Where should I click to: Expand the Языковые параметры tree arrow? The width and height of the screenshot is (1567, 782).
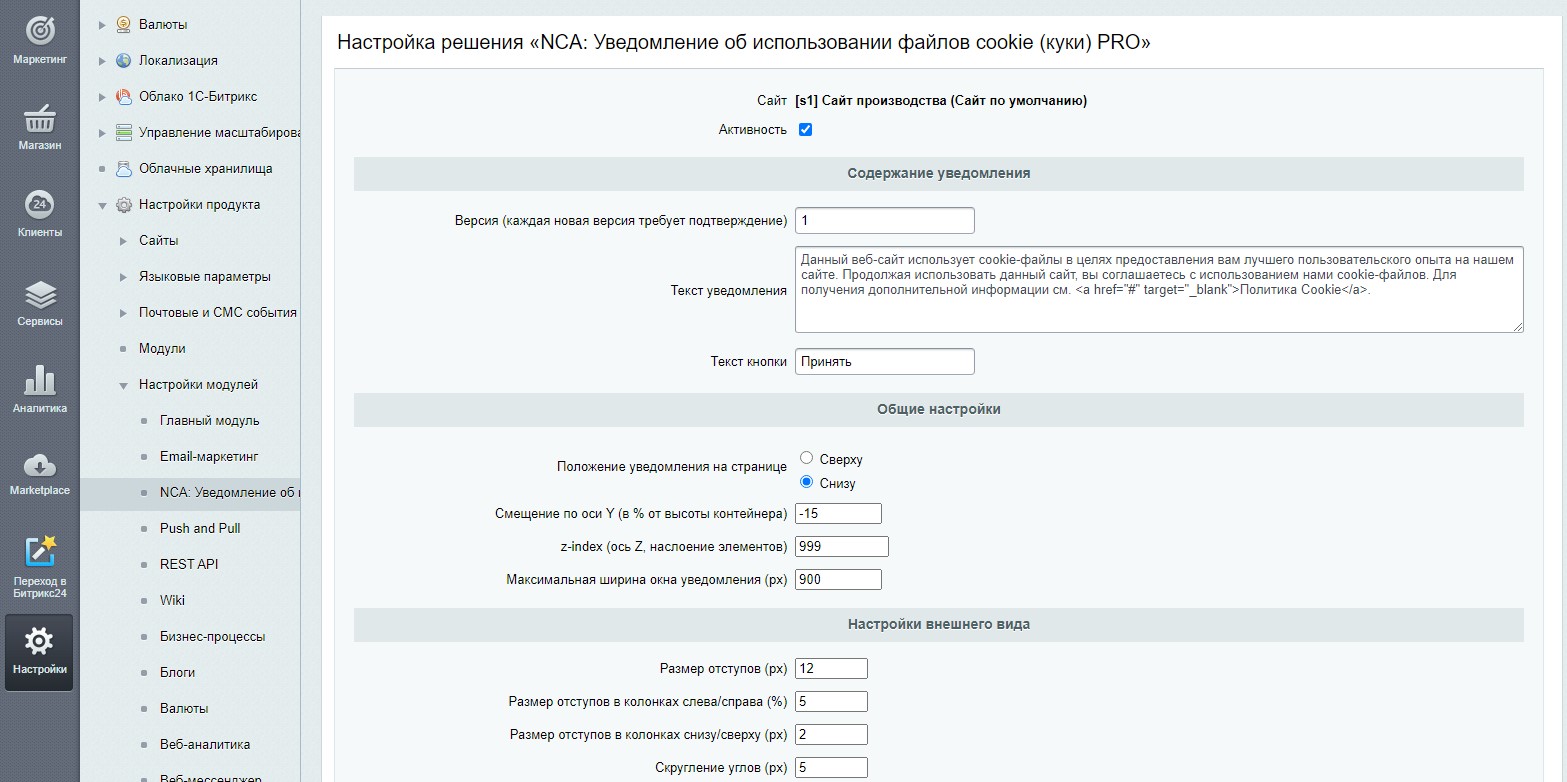(x=123, y=277)
